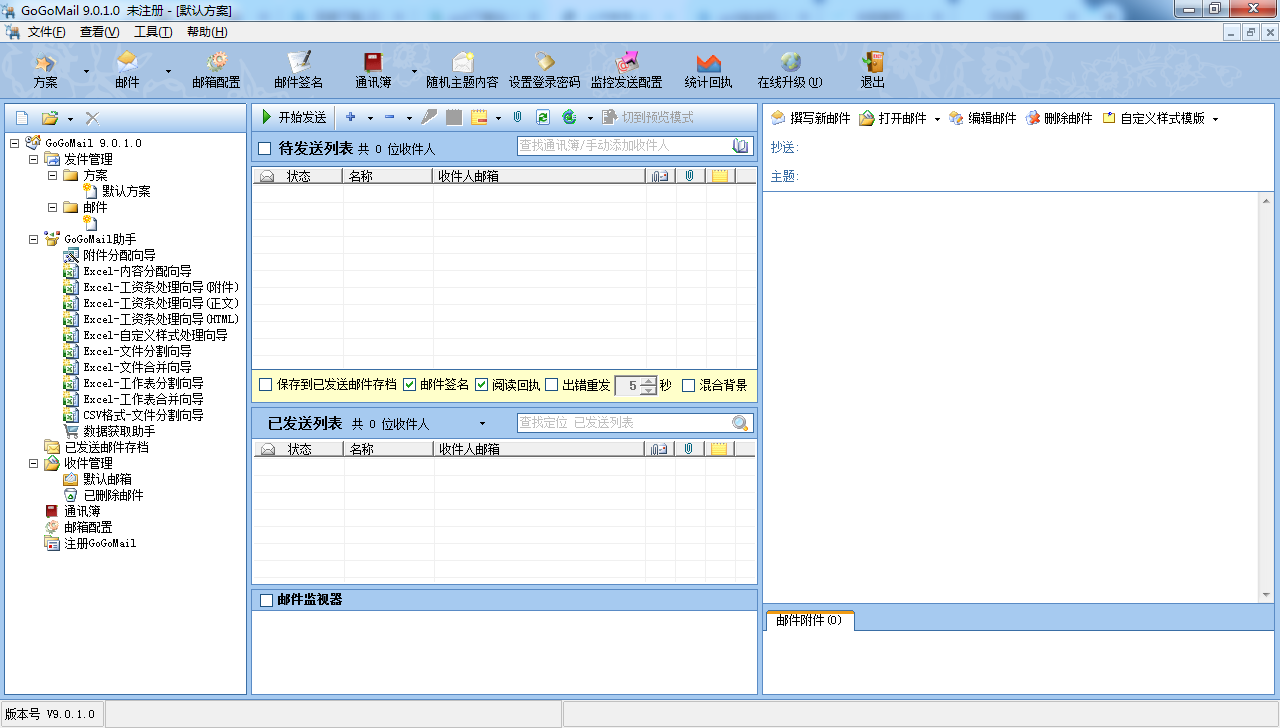
Task: Click 删除邮件 delete mail button
Action: (x=1058, y=118)
